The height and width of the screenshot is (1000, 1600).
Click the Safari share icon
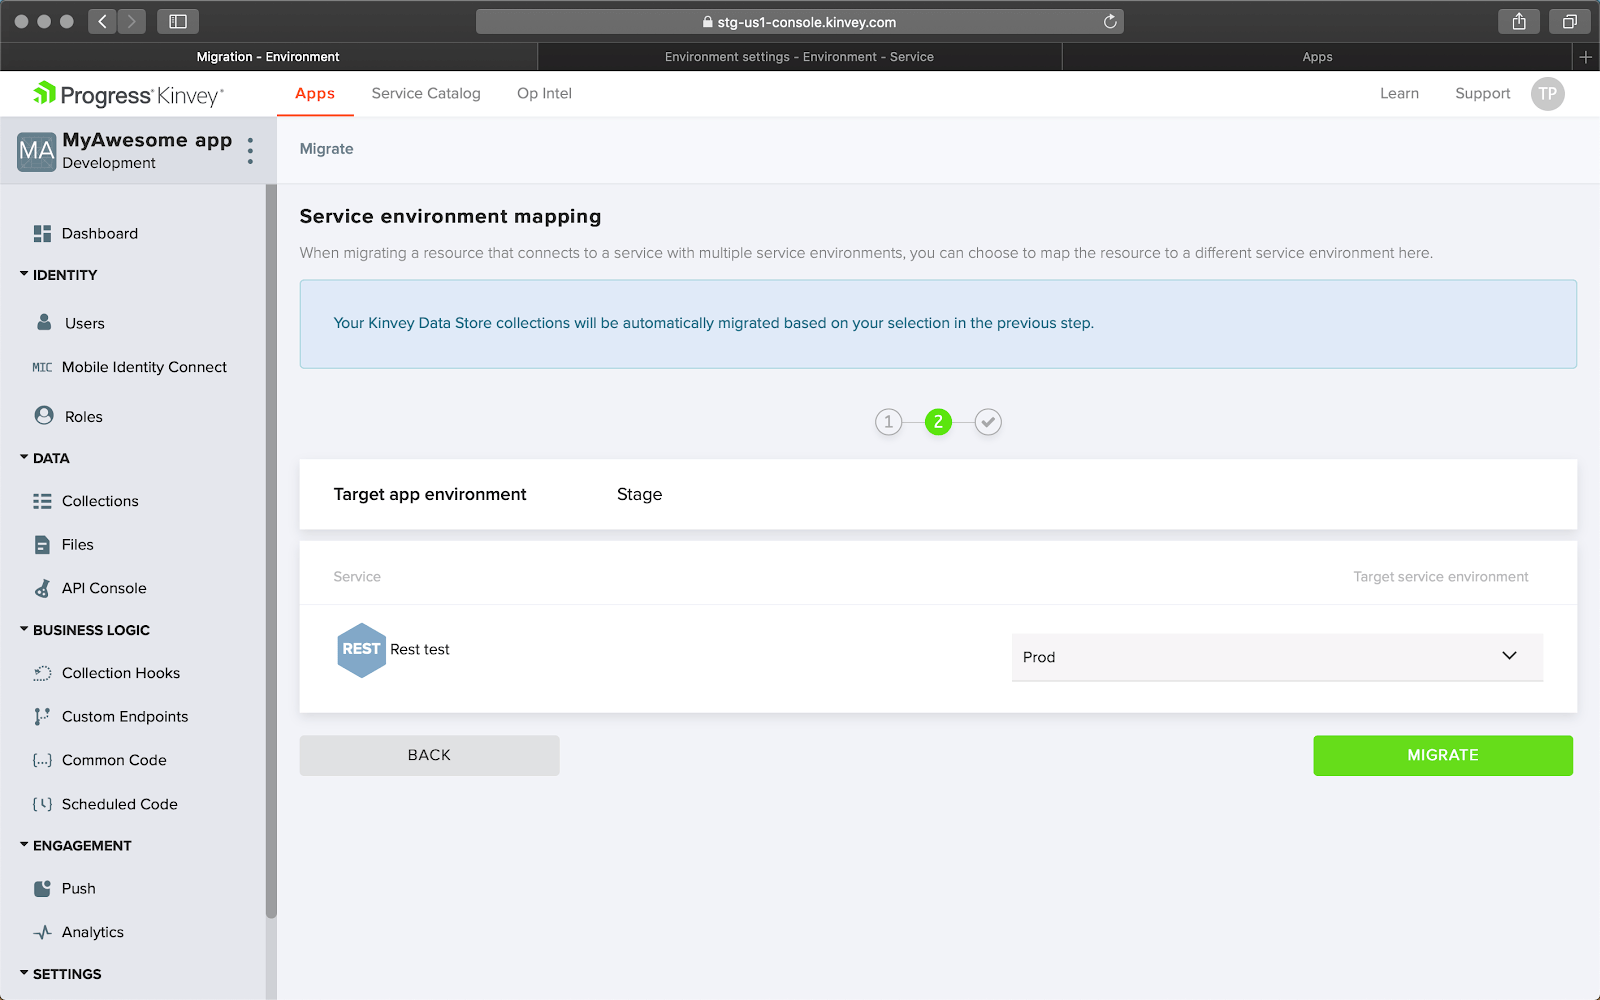pyautogui.click(x=1519, y=22)
